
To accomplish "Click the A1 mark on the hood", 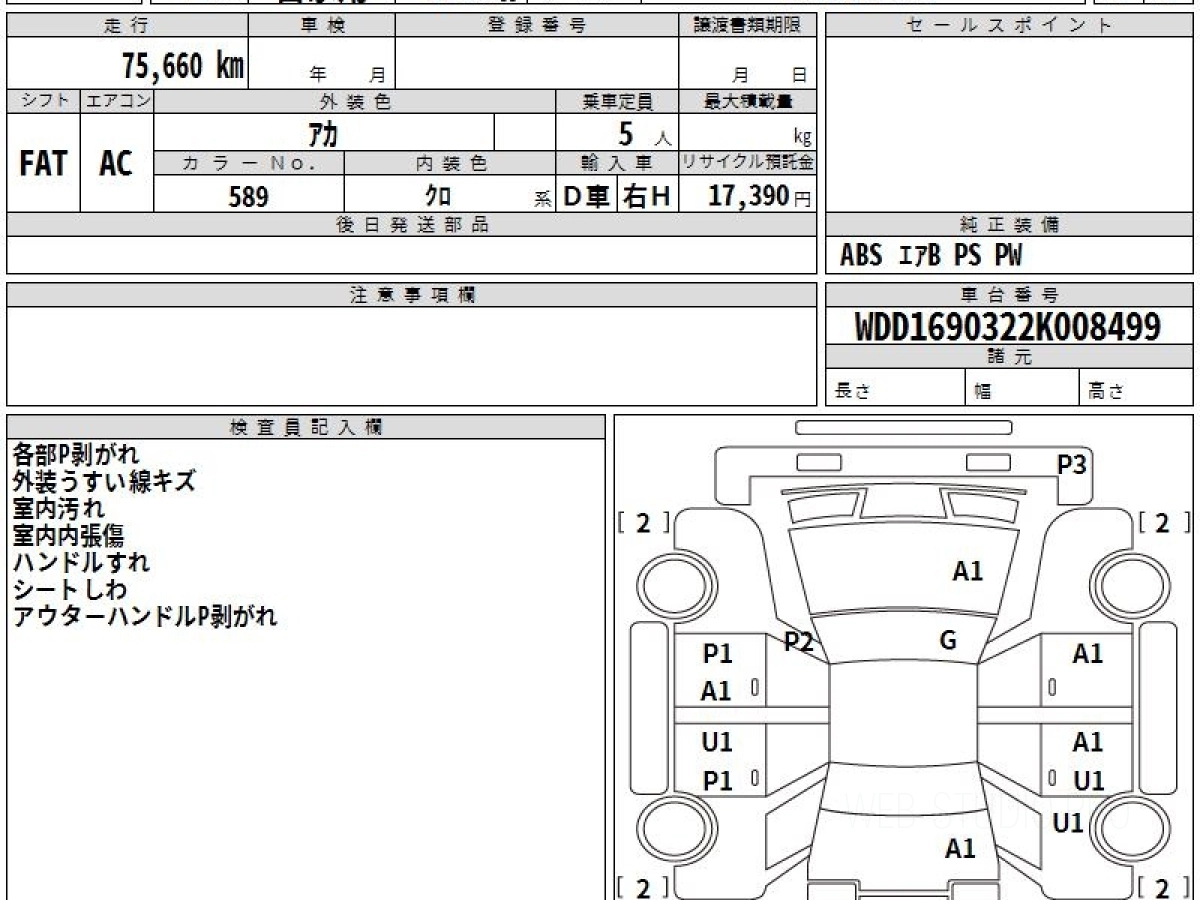I will [968, 571].
